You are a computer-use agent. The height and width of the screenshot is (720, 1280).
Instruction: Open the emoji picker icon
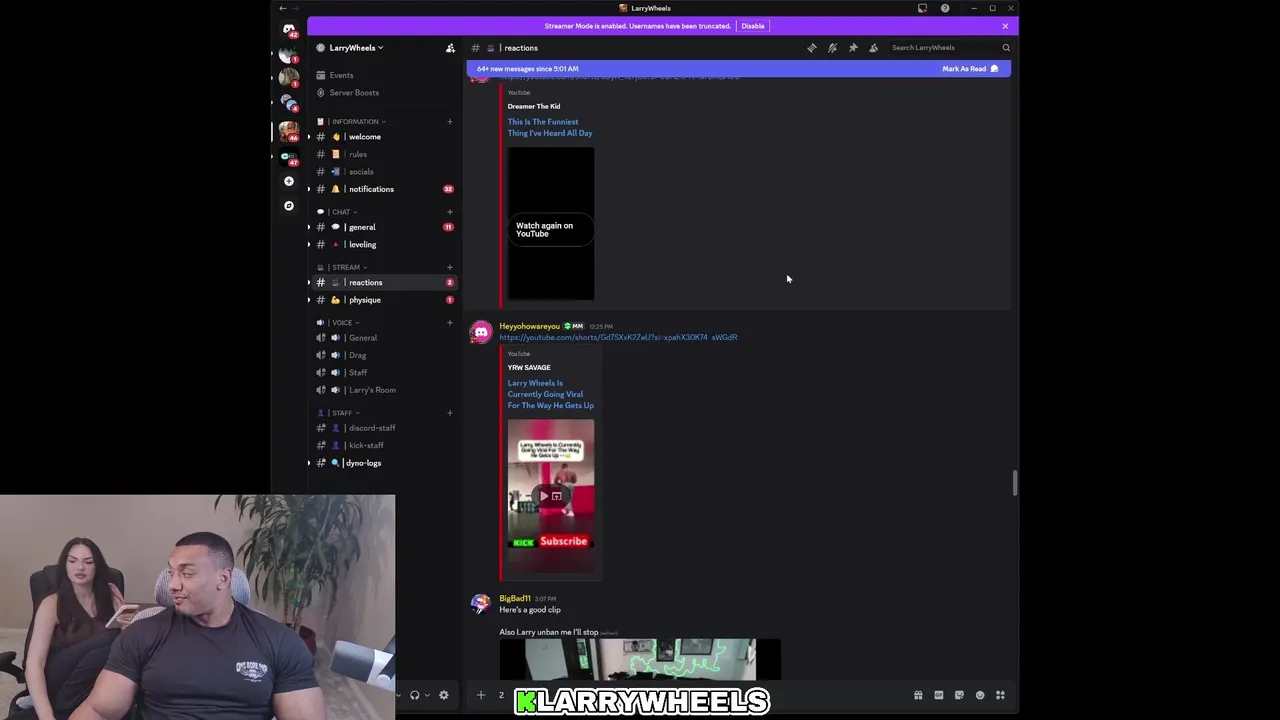[x=980, y=695]
